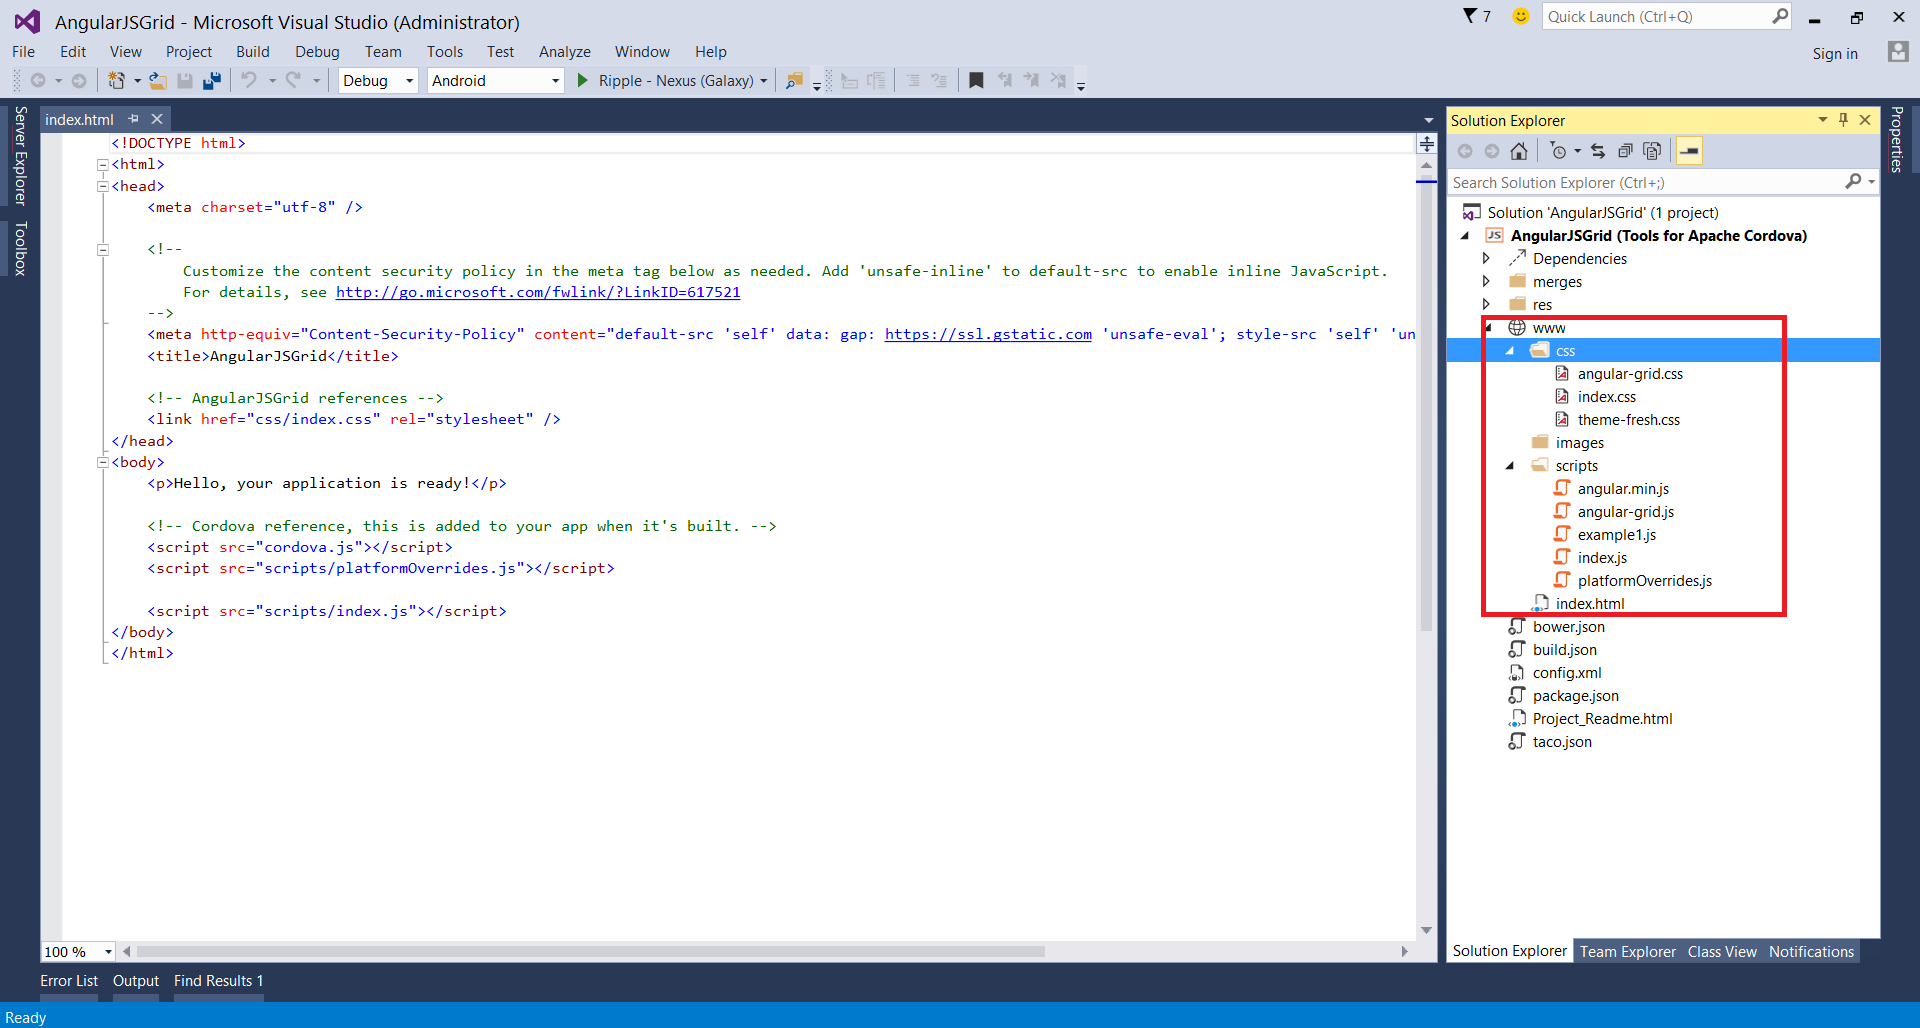Click the Pending Changes Filter clock icon
Screen dimensions: 1920x1028
(1558, 151)
